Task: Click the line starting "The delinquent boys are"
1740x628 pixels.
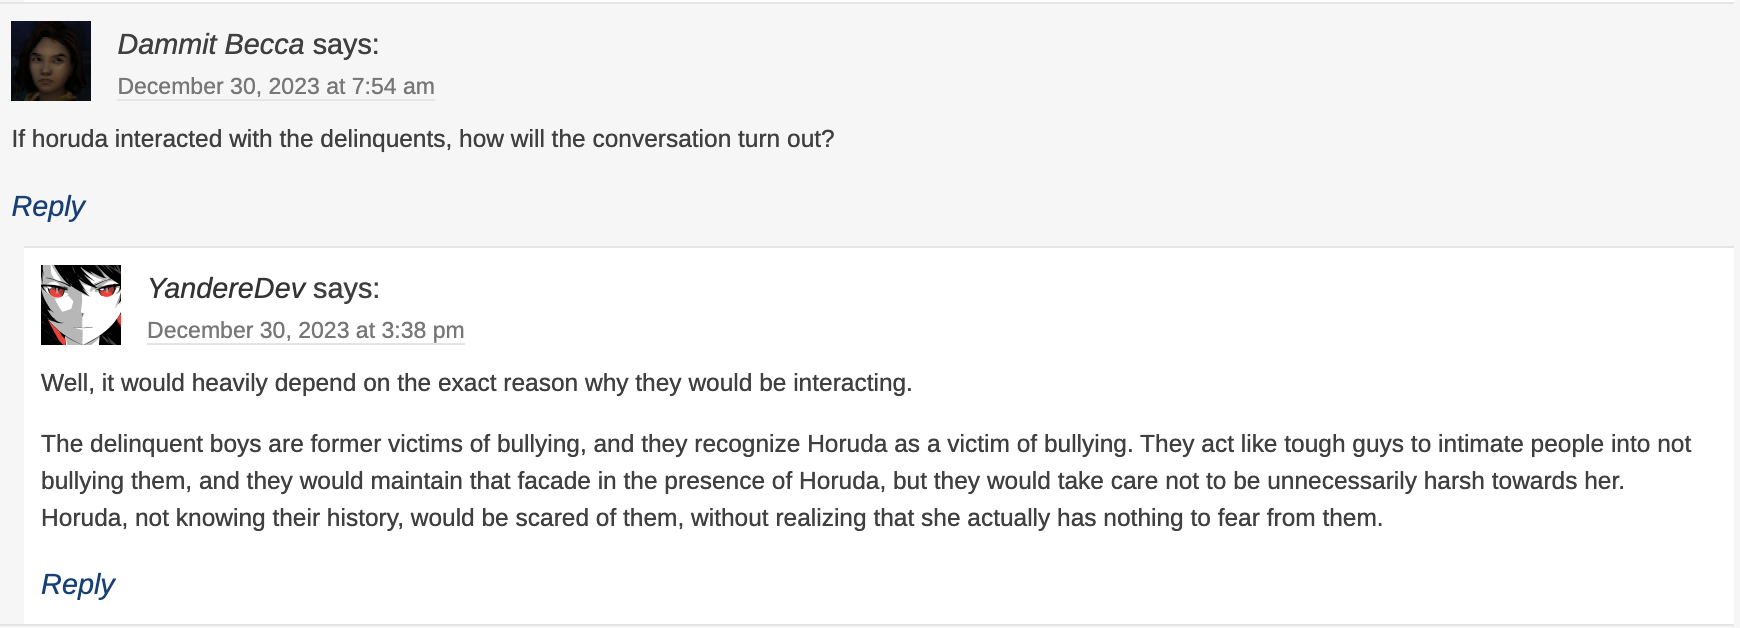Action: click(866, 444)
